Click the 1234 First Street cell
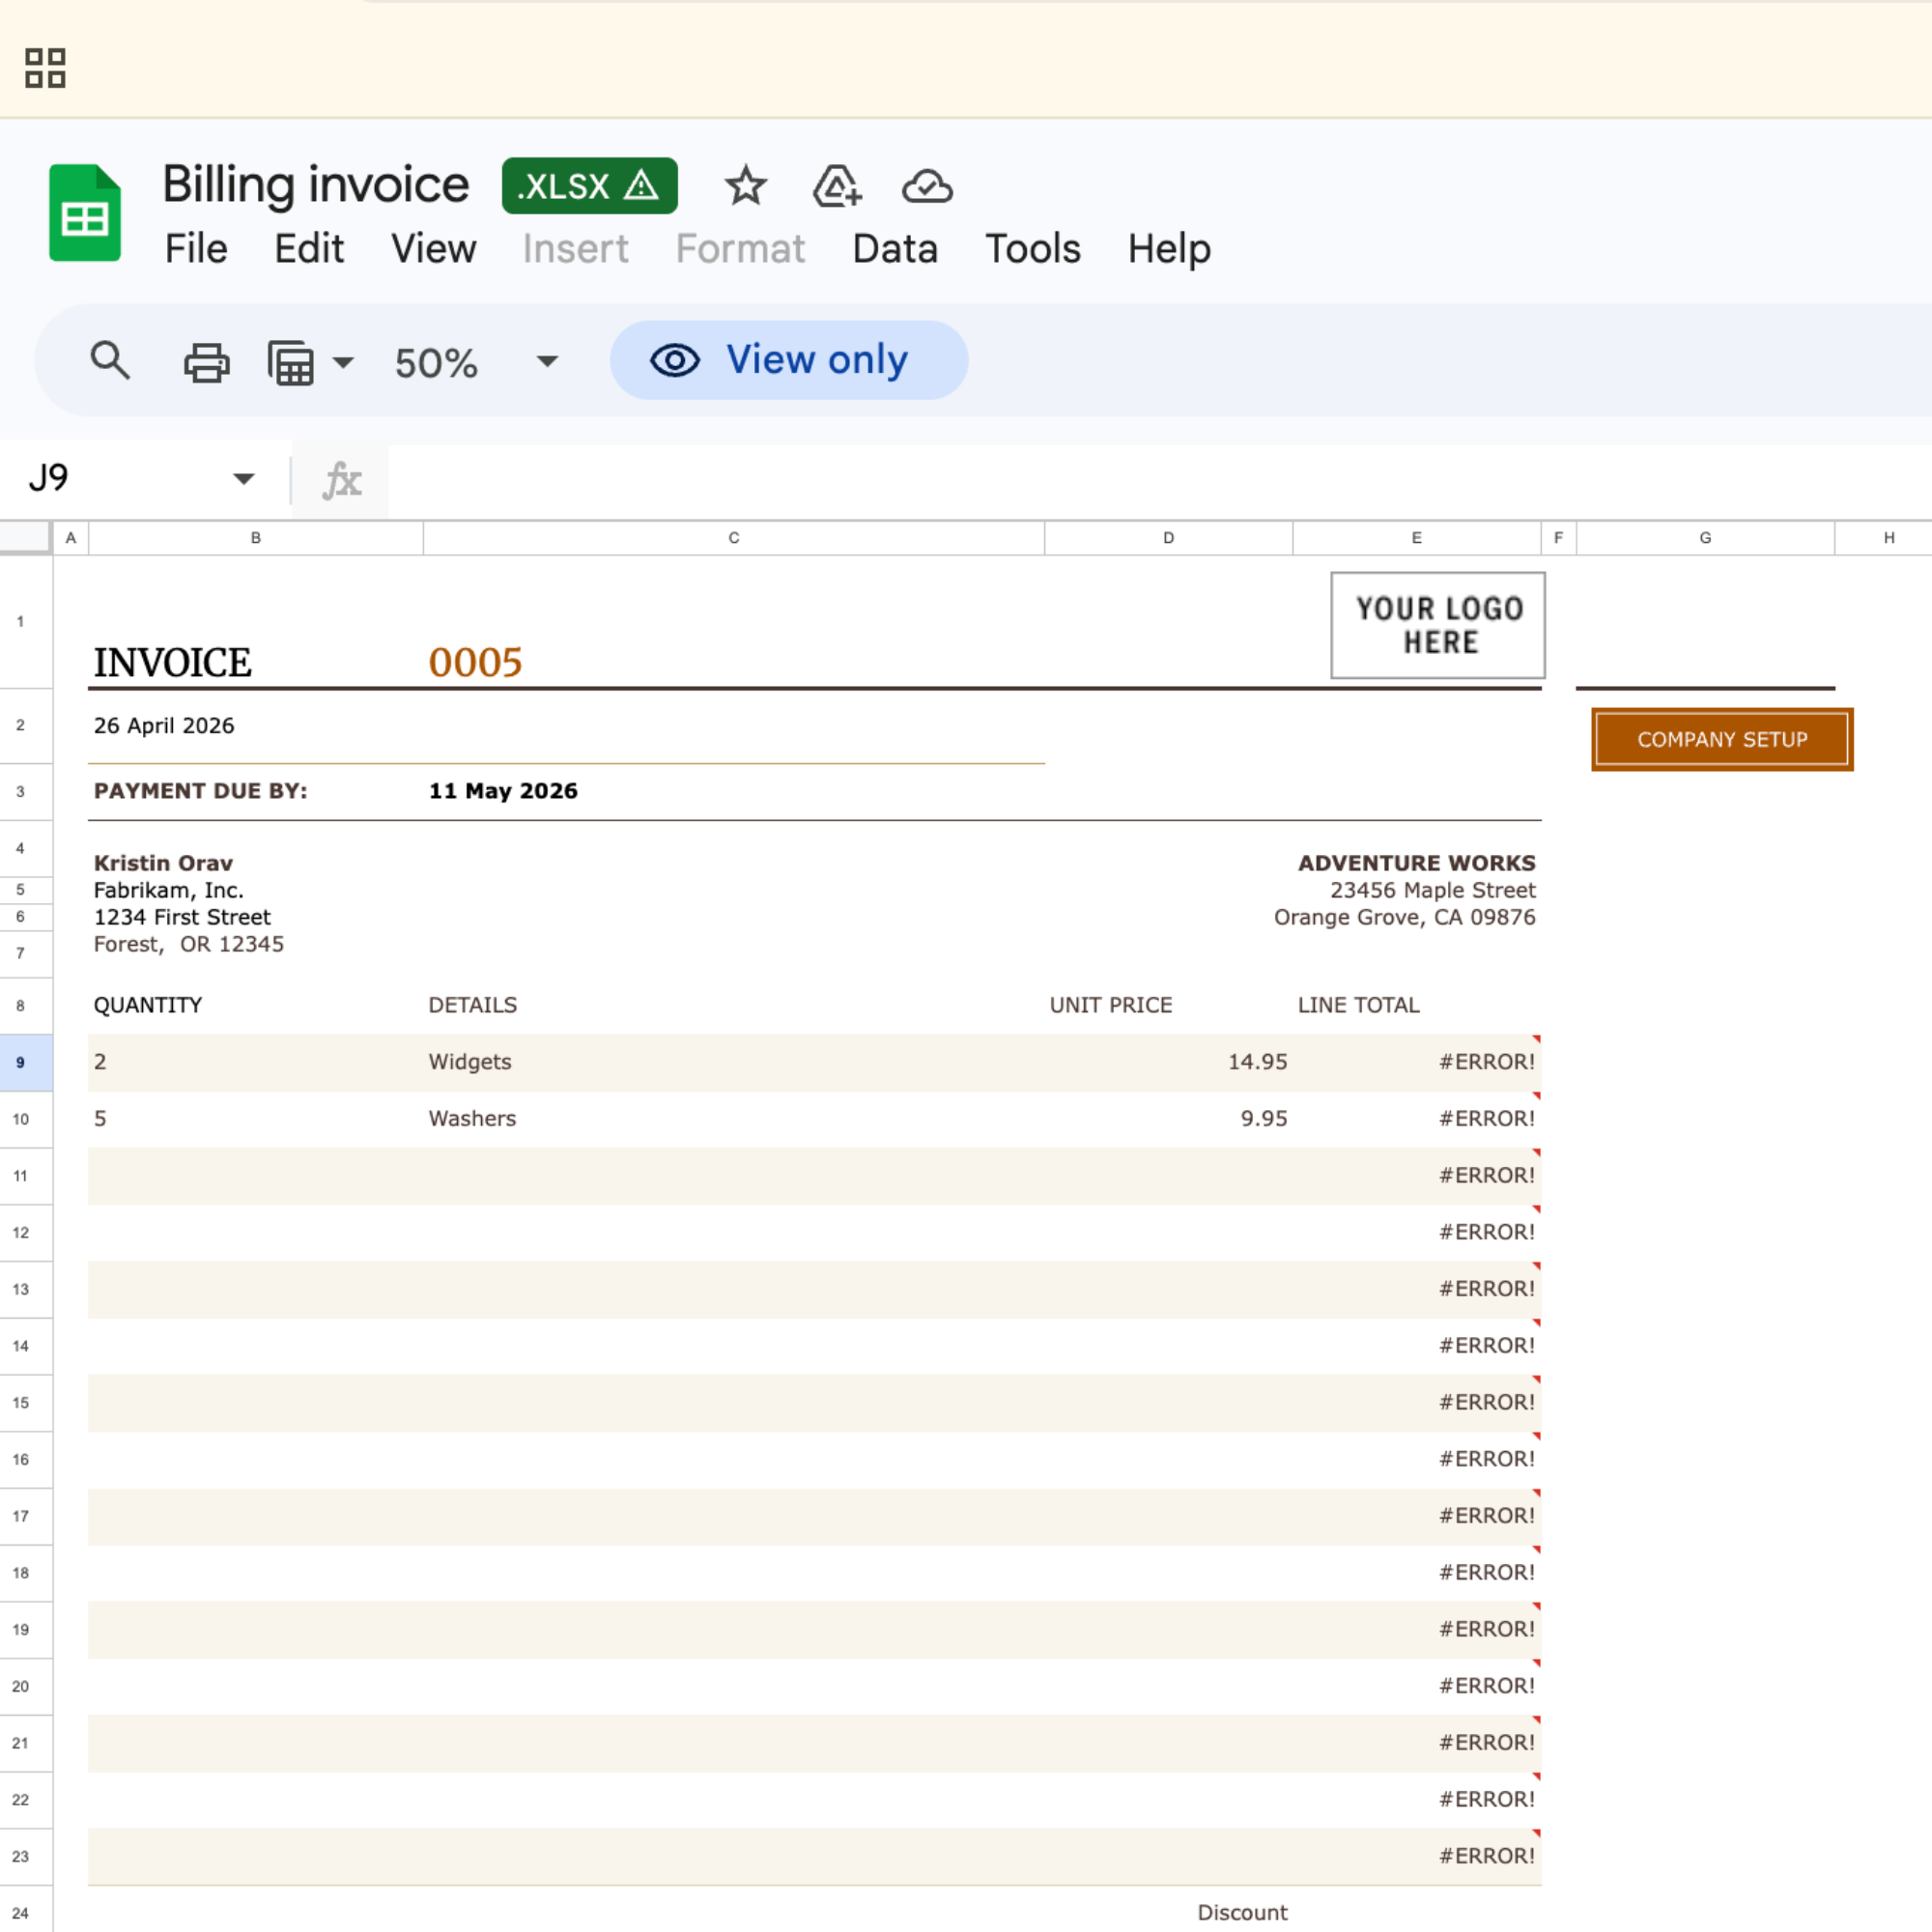This screenshot has width=1932, height=1932. point(182,917)
